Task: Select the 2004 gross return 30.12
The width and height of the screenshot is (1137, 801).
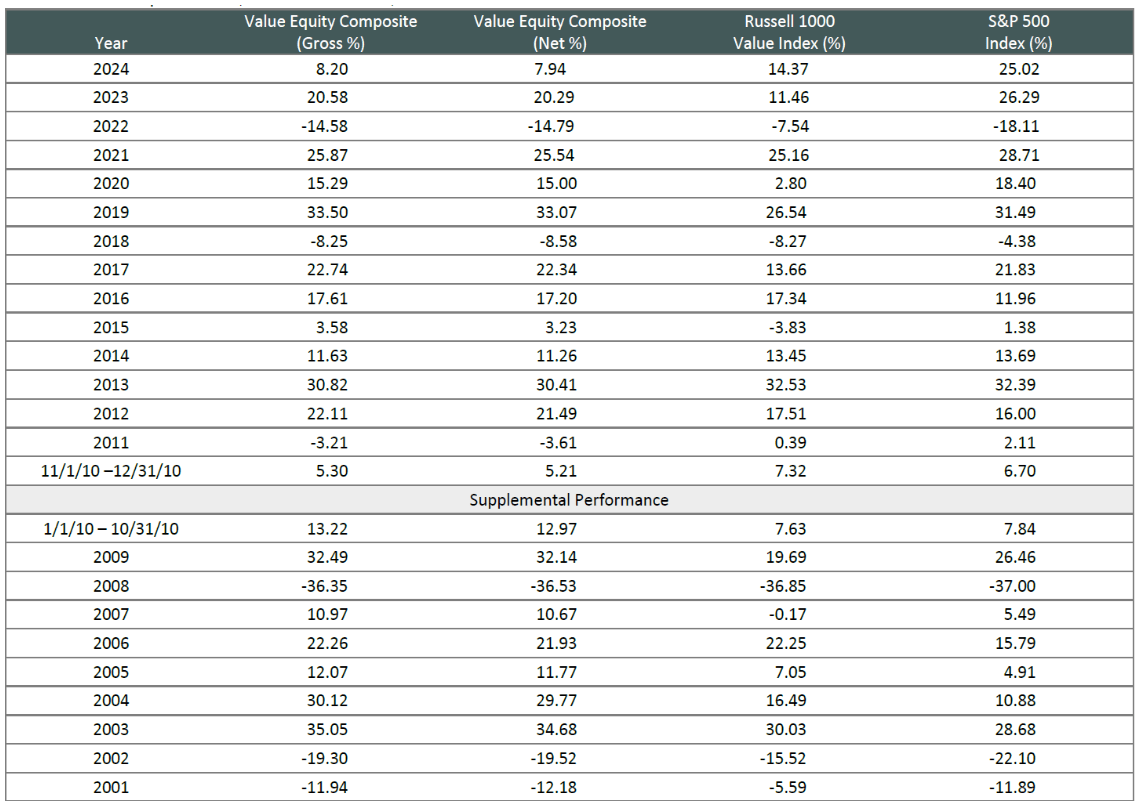Action: click(x=328, y=702)
